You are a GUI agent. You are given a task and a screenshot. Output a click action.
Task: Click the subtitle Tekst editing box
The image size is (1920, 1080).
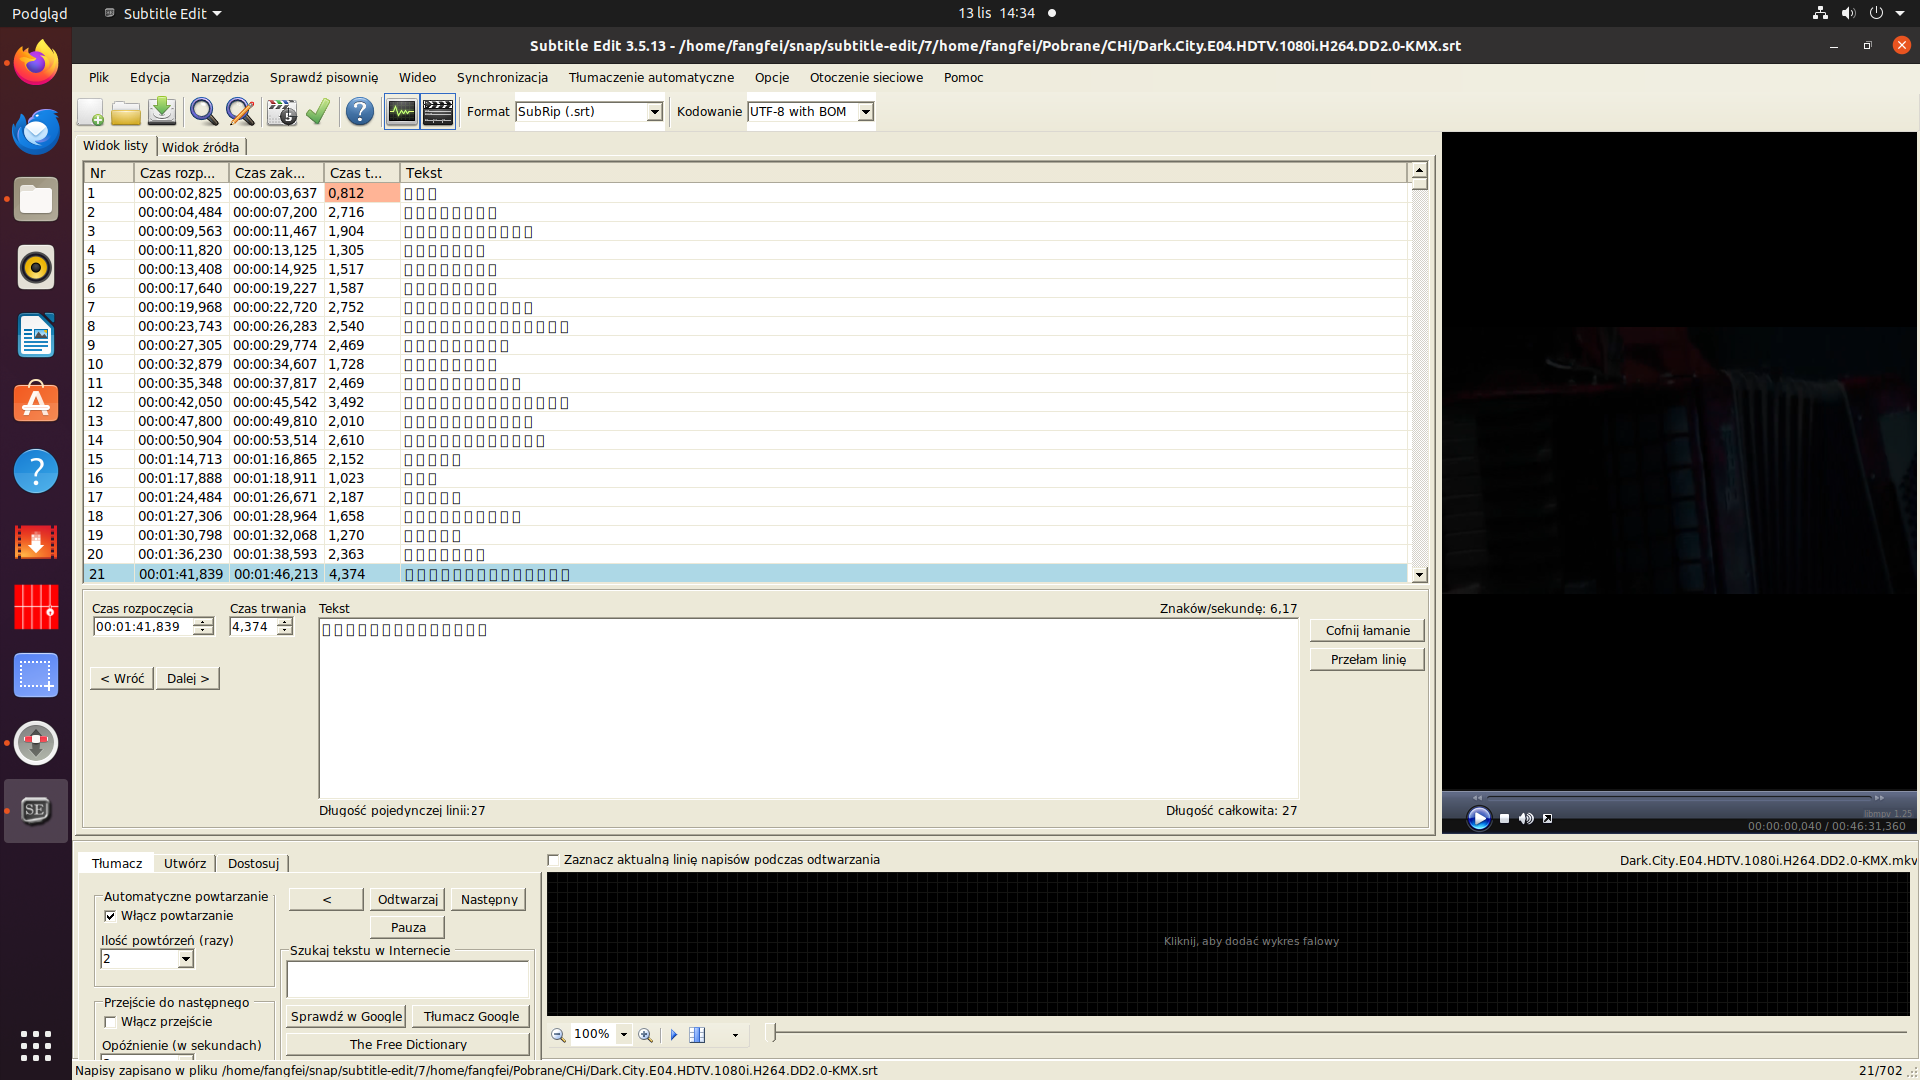[x=808, y=708]
